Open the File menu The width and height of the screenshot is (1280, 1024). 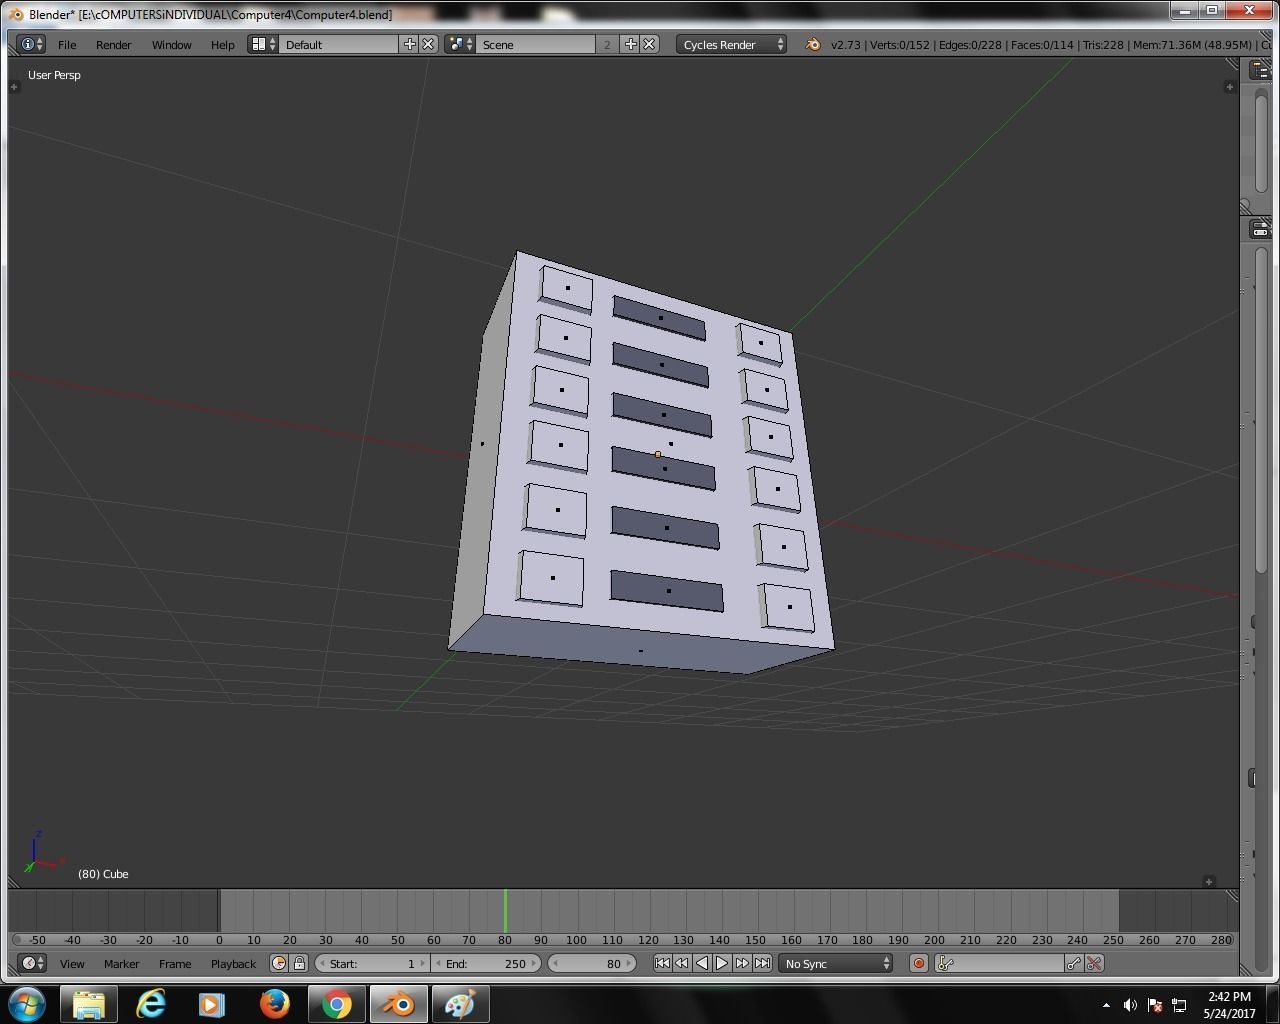[x=67, y=45]
